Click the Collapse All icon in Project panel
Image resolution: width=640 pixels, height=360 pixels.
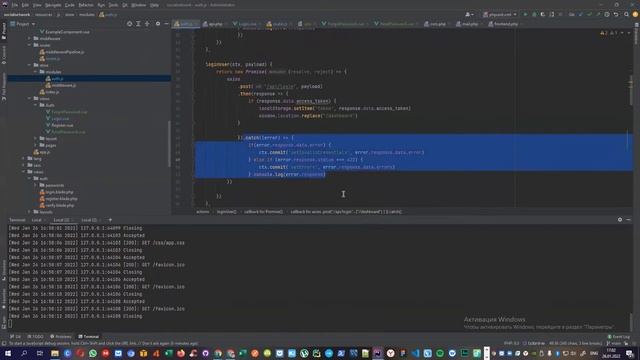147,24
